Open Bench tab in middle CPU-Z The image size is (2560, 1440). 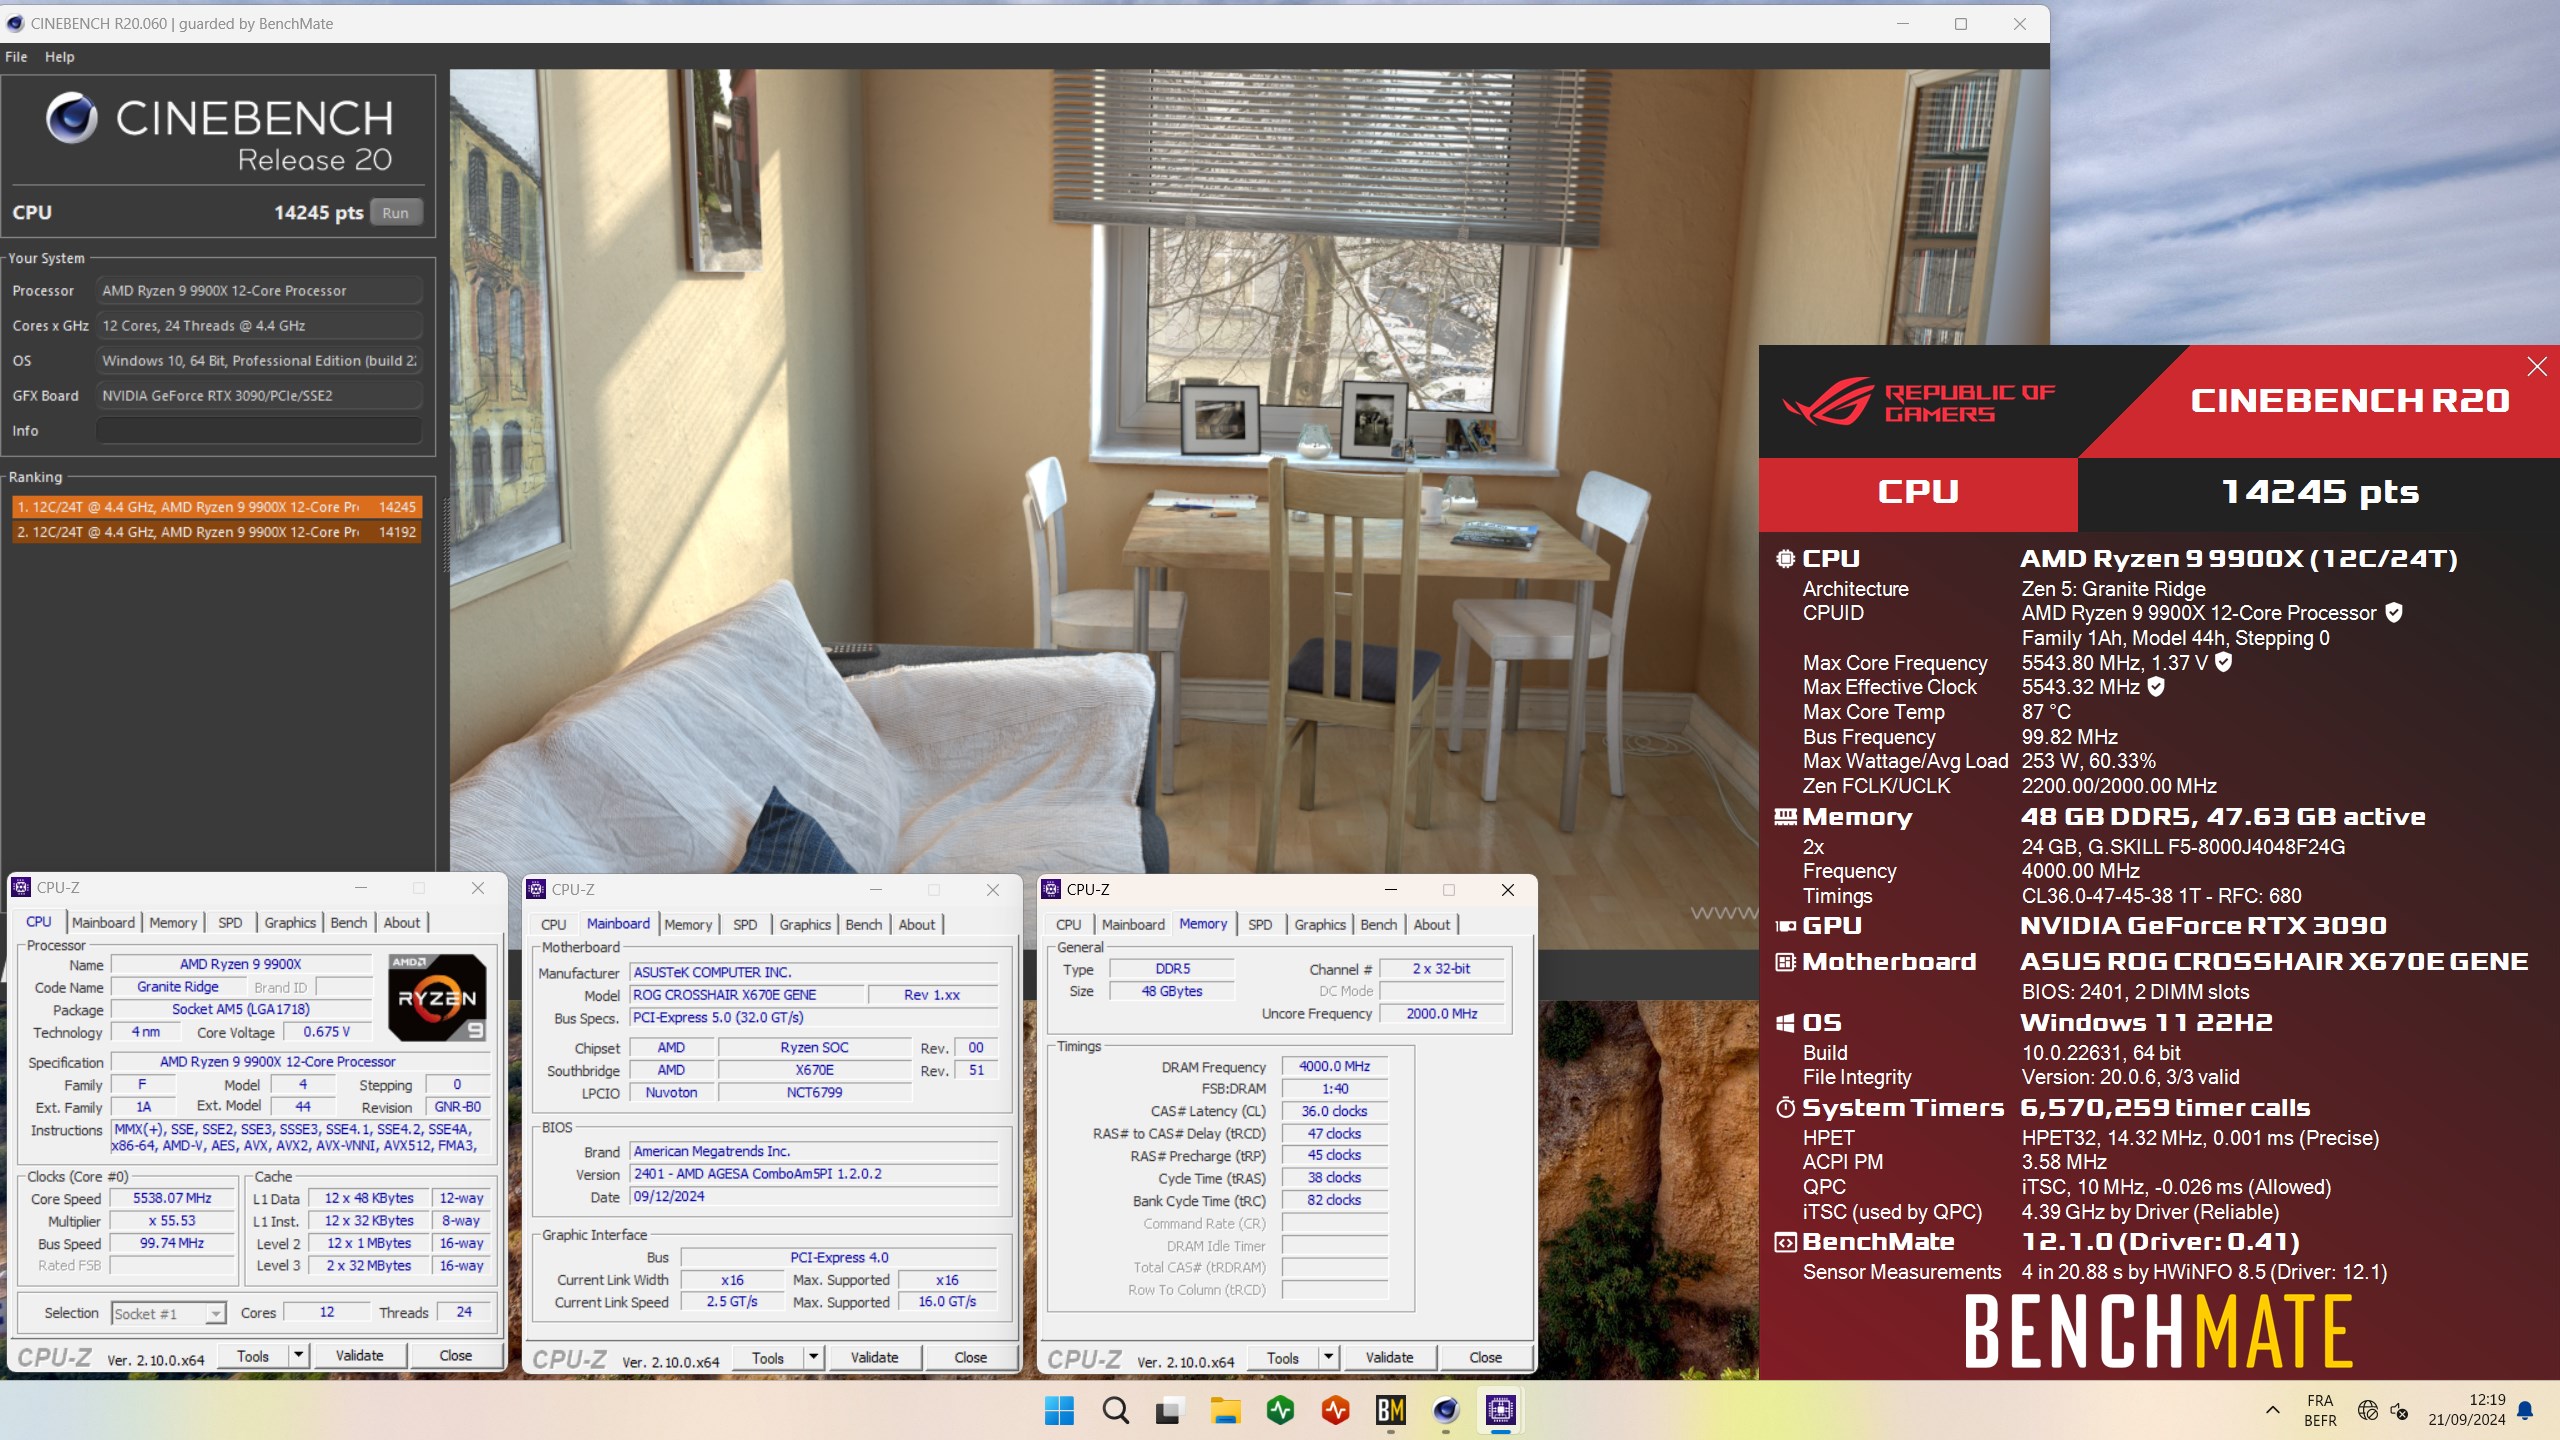[x=864, y=925]
